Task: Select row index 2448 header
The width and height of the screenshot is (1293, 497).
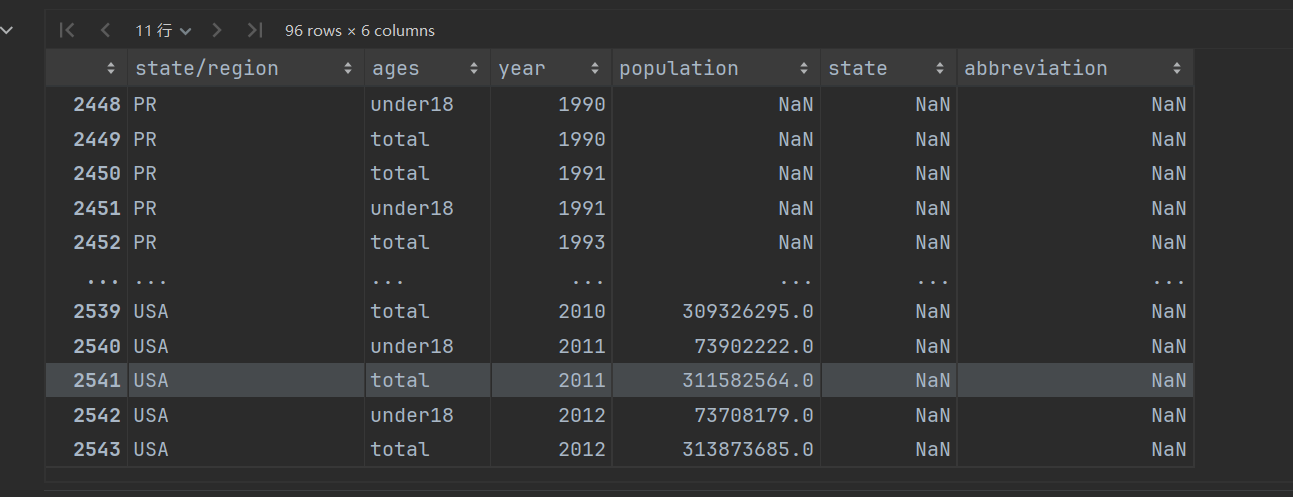Action: coord(97,104)
